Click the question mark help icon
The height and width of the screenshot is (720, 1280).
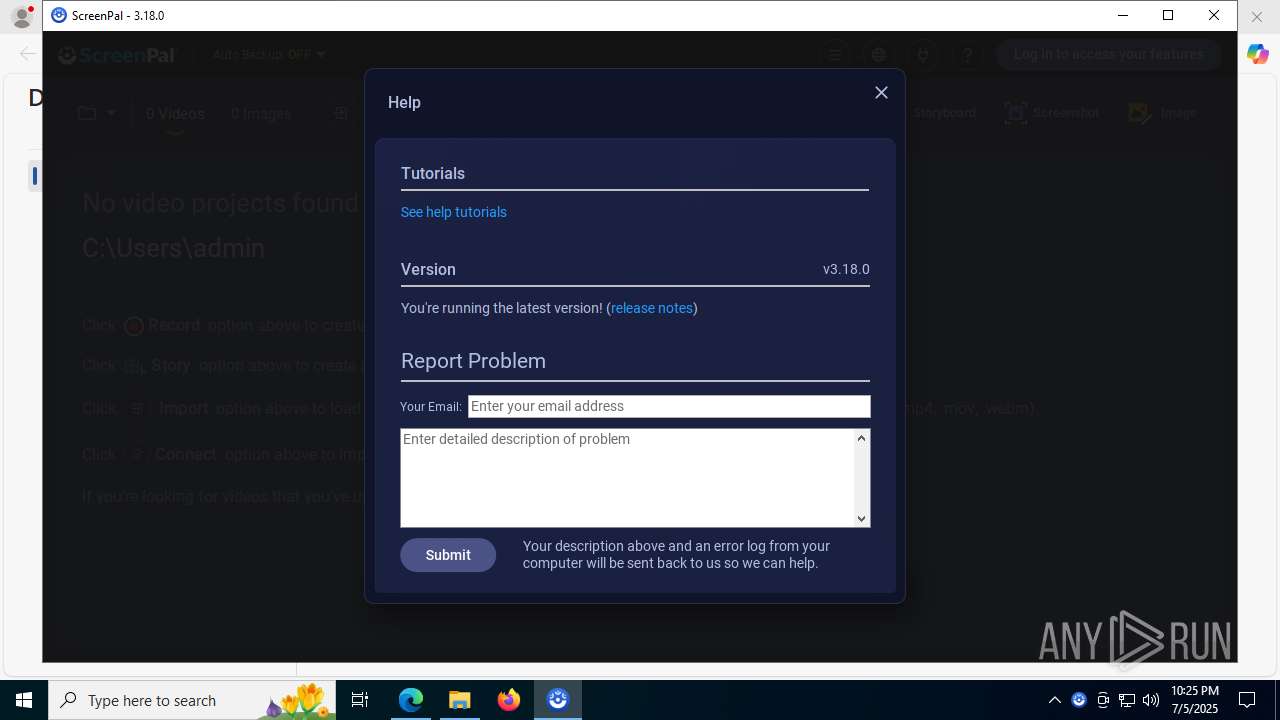coord(967,55)
